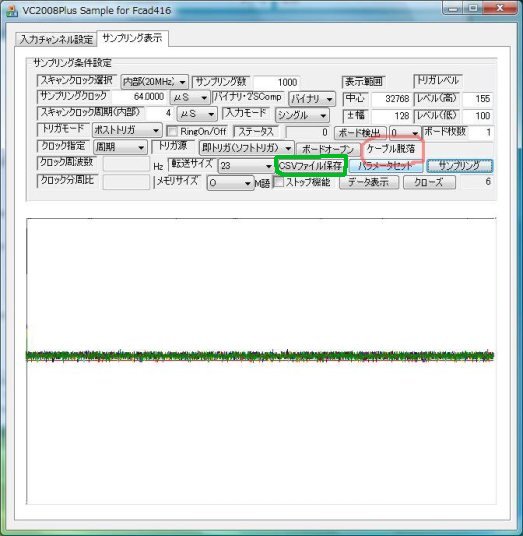The image size is (523, 536).
Task: Start acquisition with the サンプリング button
Action: tap(459, 166)
